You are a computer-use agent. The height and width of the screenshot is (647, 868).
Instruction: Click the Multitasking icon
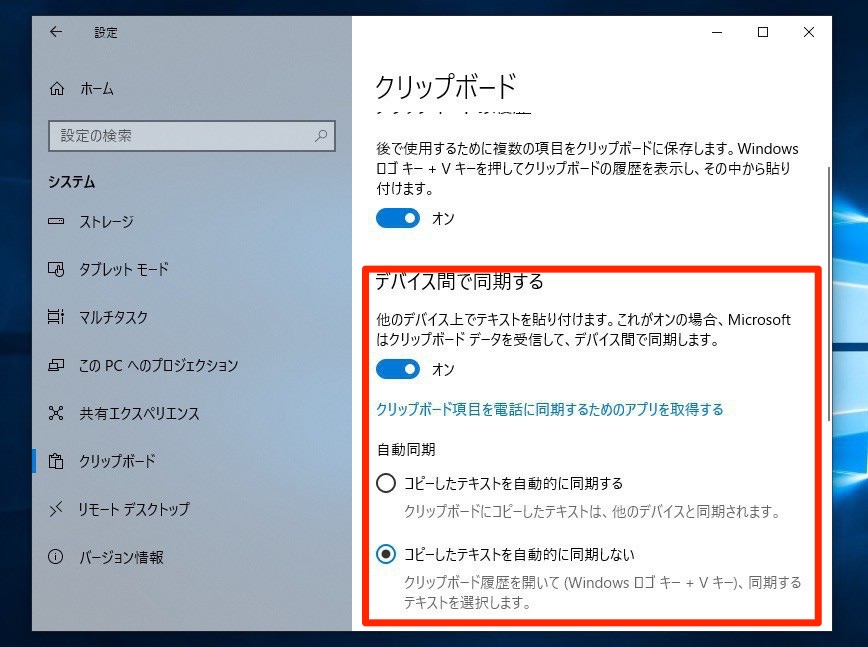pyautogui.click(x=56, y=317)
